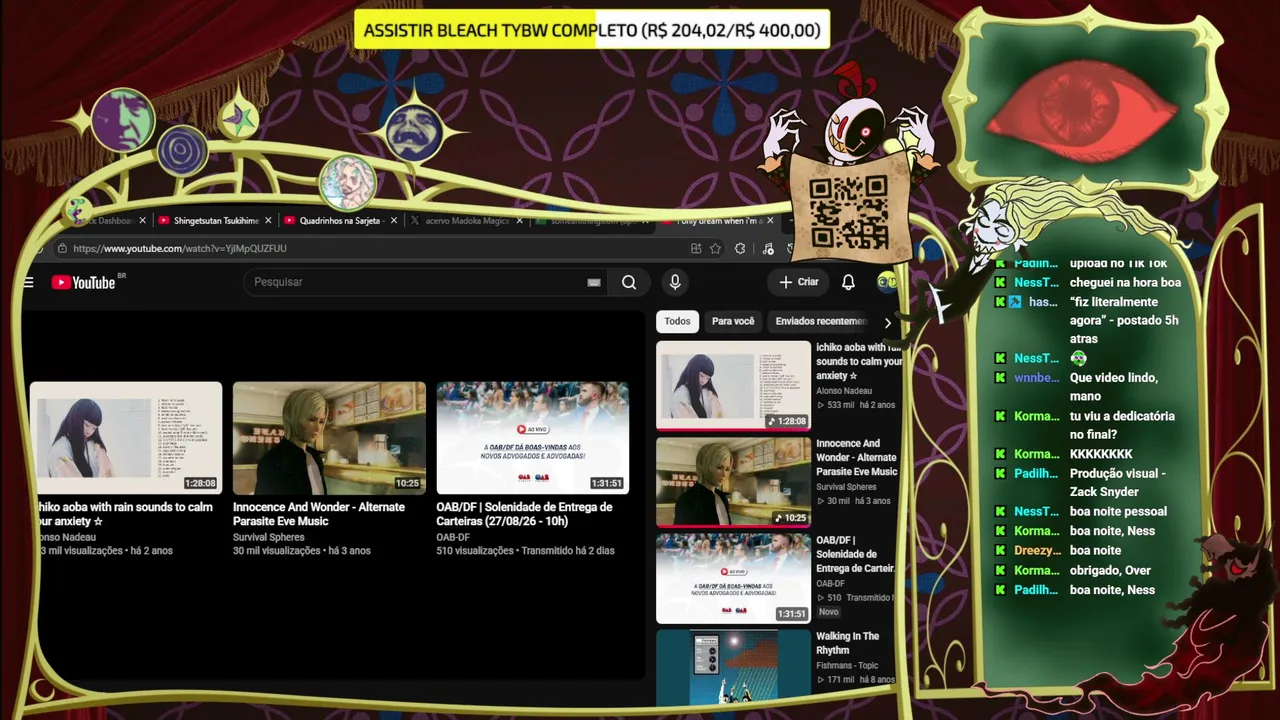
Task: Click '510 visualizações' under OAB/DF end-screen video
Action: pos(474,551)
